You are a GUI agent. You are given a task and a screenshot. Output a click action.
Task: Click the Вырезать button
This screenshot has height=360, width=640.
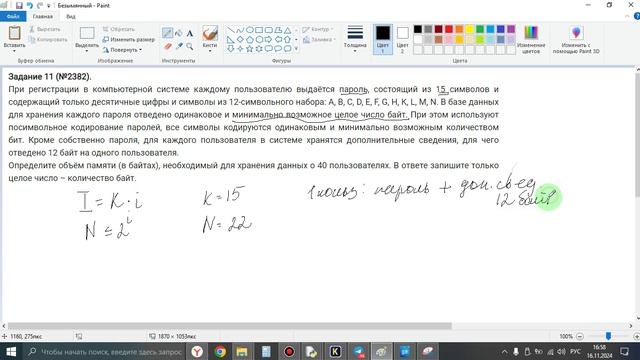point(45,29)
